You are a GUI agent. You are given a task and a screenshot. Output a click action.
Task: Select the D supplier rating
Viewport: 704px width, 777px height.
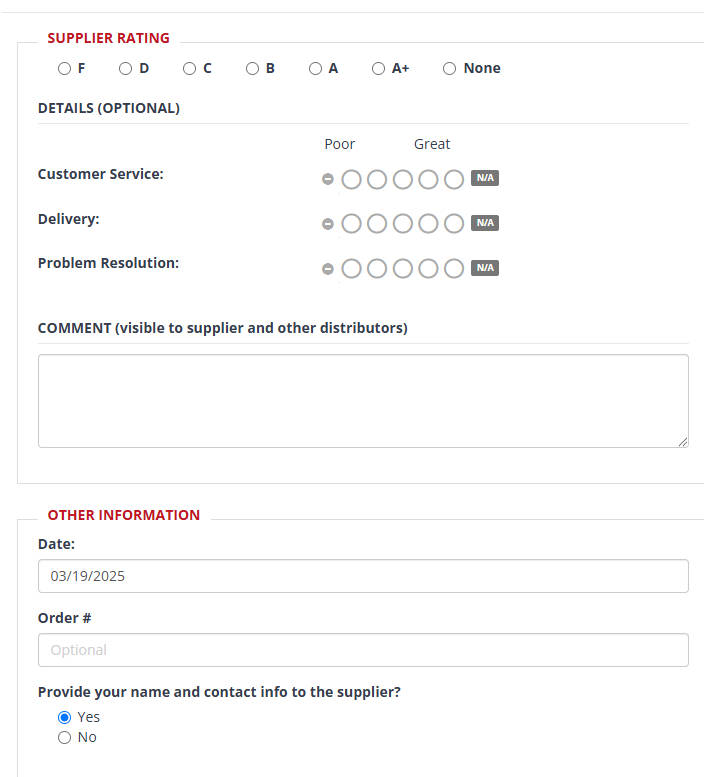click(125, 69)
